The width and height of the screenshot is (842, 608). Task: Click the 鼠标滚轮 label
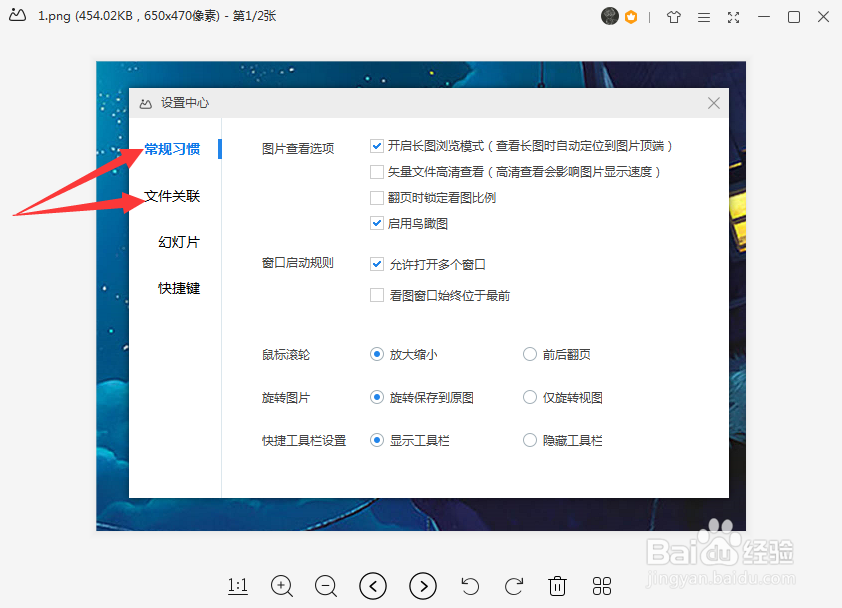[286, 354]
